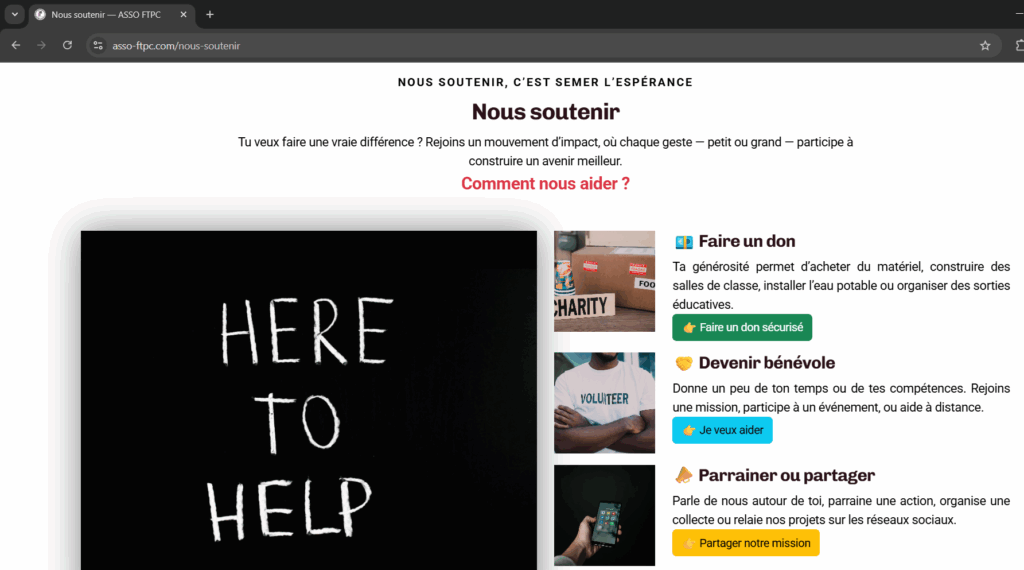Click Faire un don sécurisé button
1024x570 pixels.
pos(742,327)
